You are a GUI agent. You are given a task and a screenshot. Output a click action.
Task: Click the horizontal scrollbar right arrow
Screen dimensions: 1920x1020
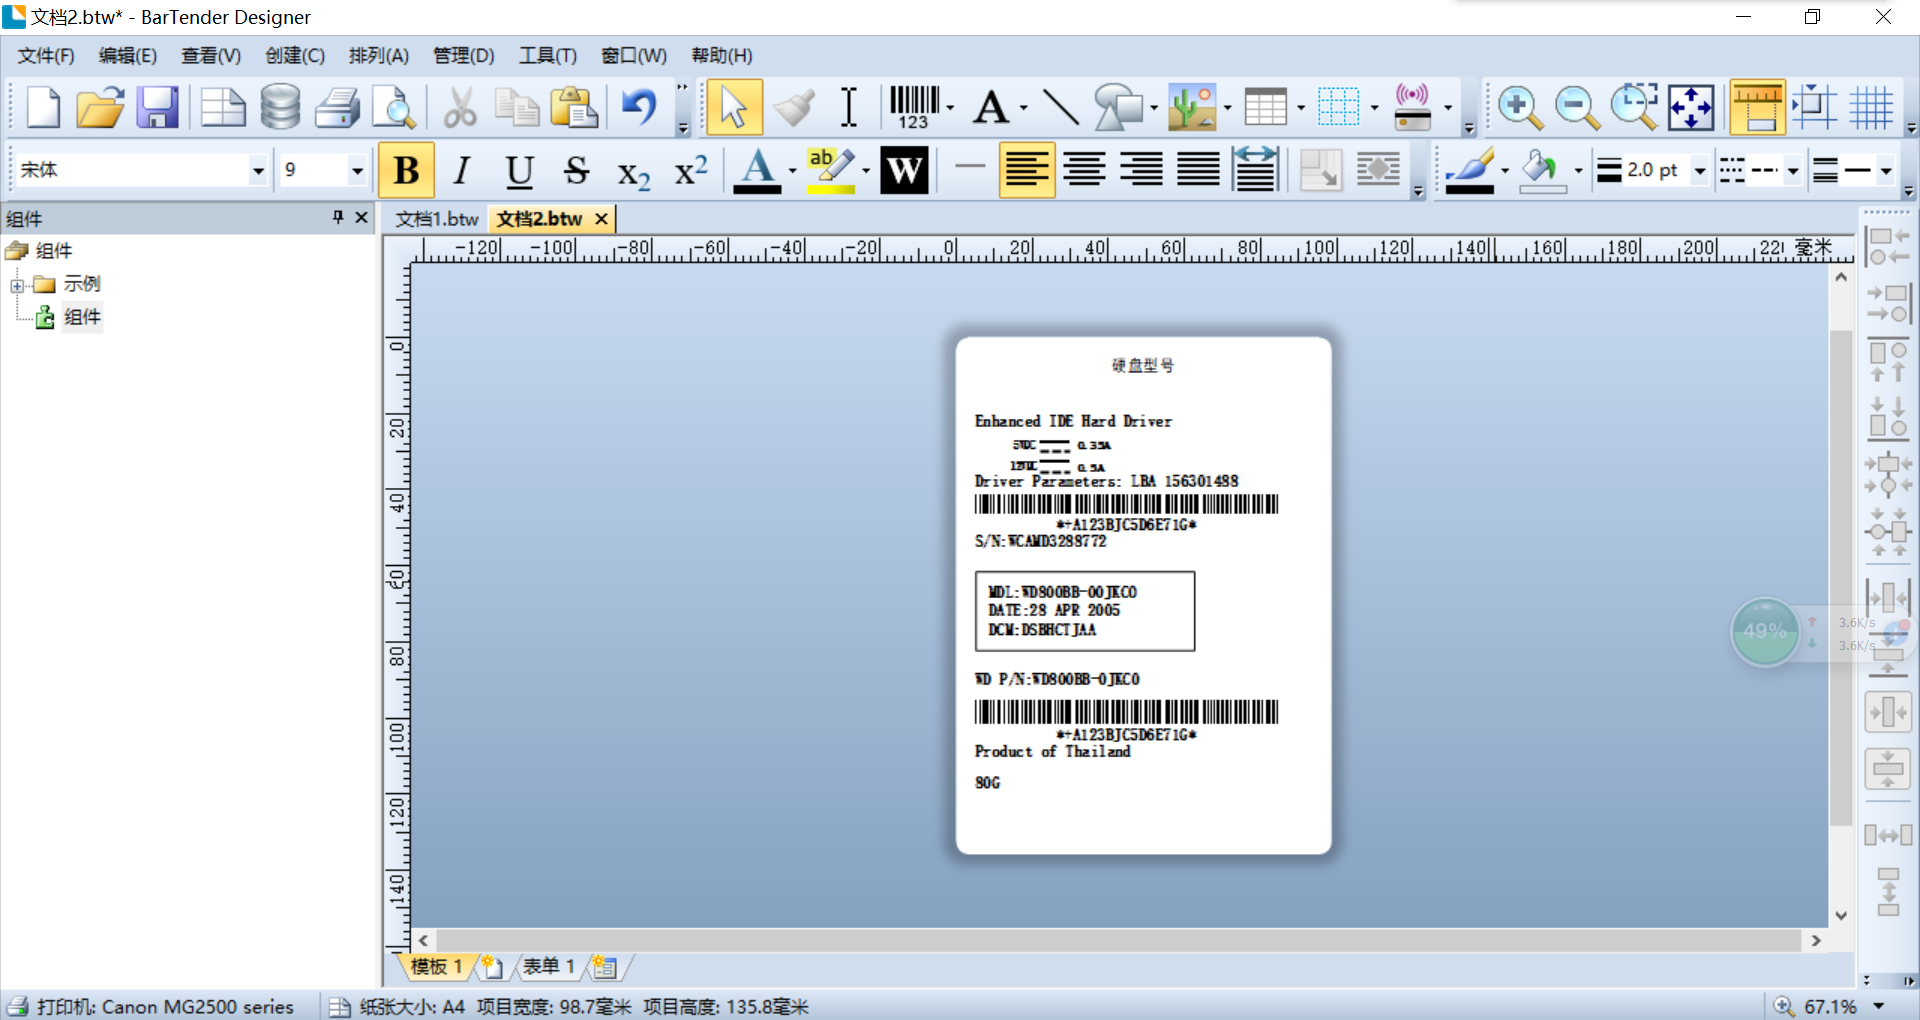(1816, 940)
